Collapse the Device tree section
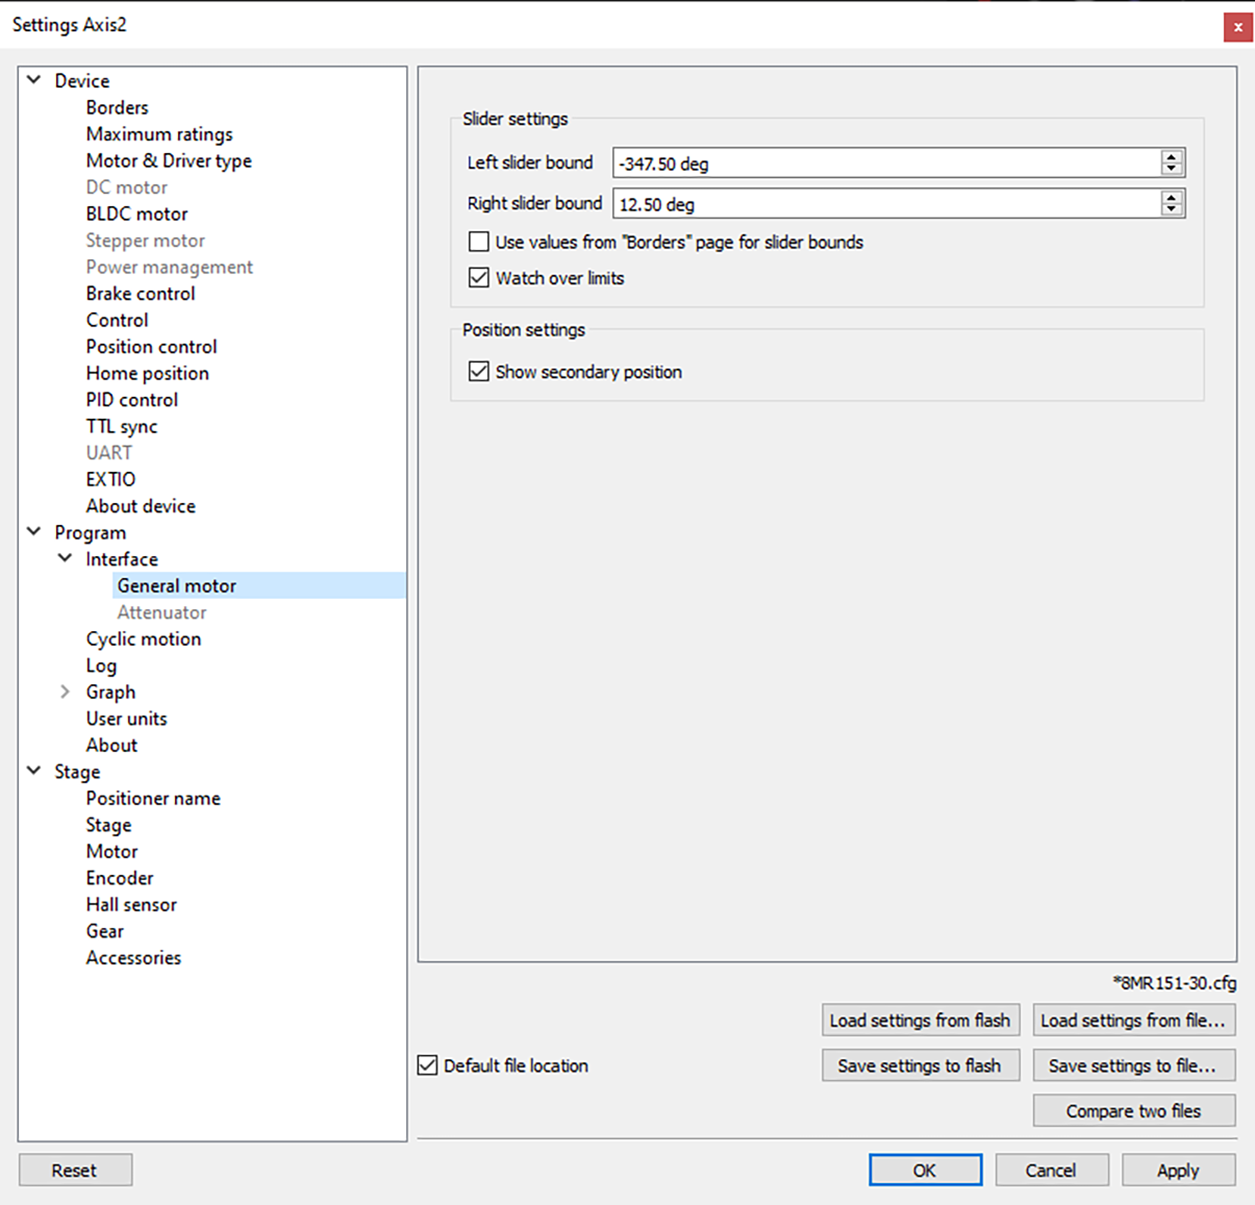Screen dimensions: 1255x1205 coord(34,80)
